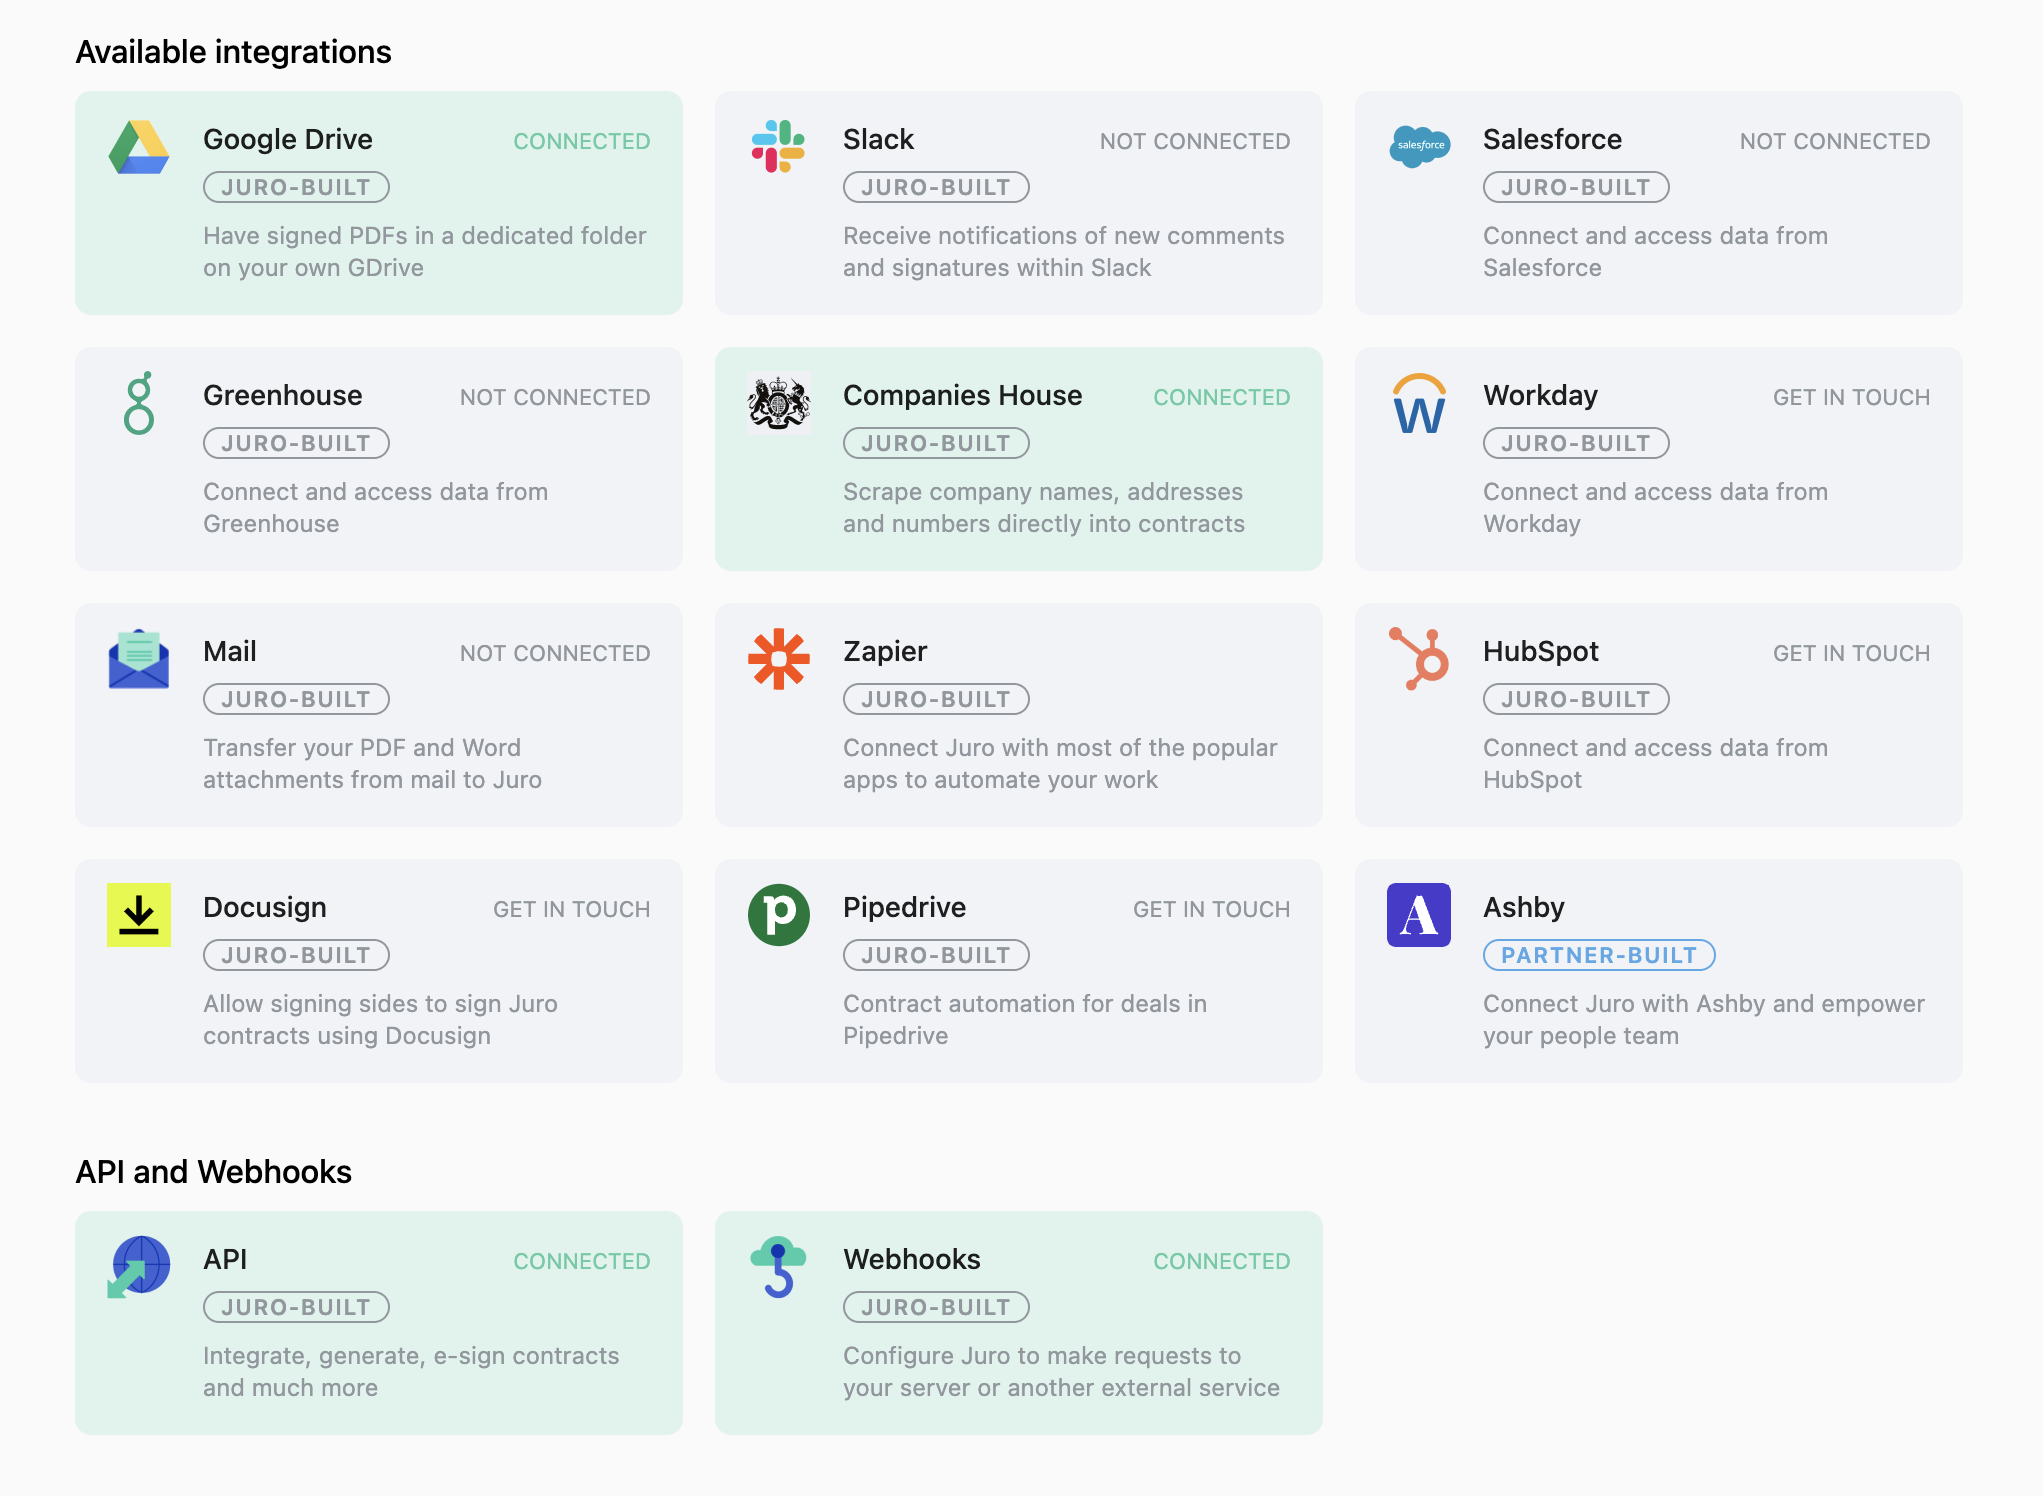
Task: Click Connected status on Webhooks card
Action: (x=1221, y=1261)
